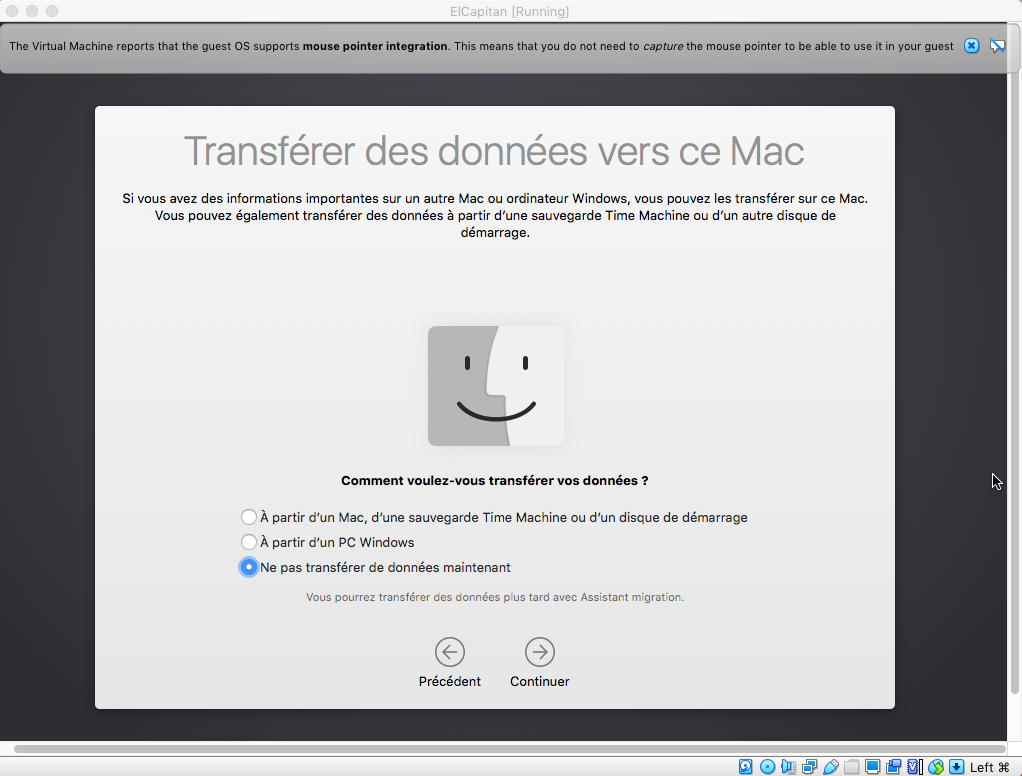Click the 'Assistant migration' hint text
Viewport: 1022px width, 776px height.
[x=495, y=597]
